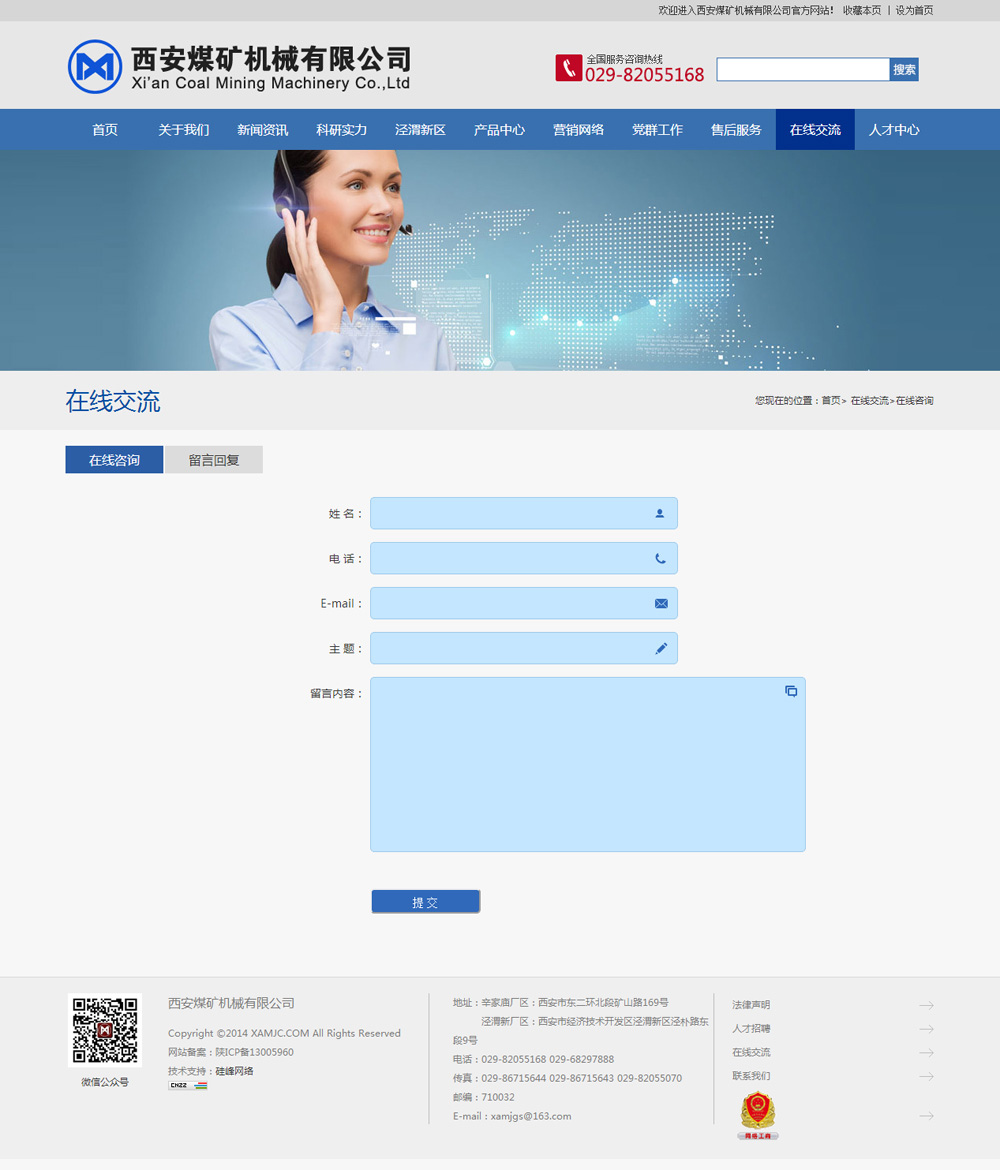Click the company logo icon
This screenshot has width=1000, height=1170.
coord(95,67)
